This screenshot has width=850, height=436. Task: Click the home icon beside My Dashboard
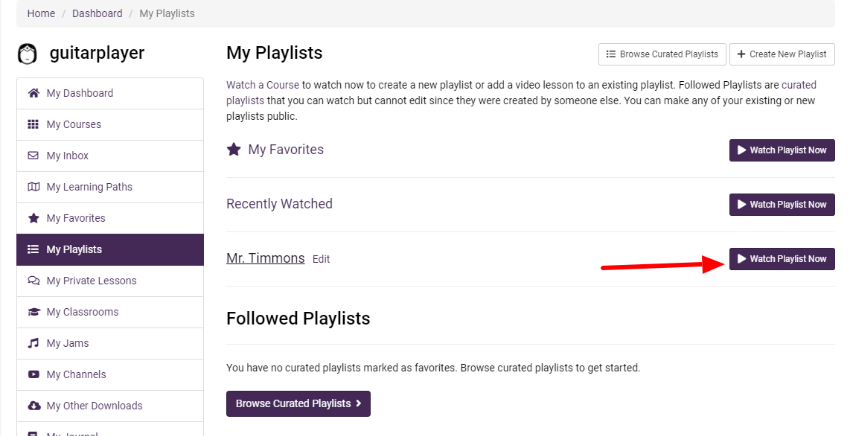33,93
